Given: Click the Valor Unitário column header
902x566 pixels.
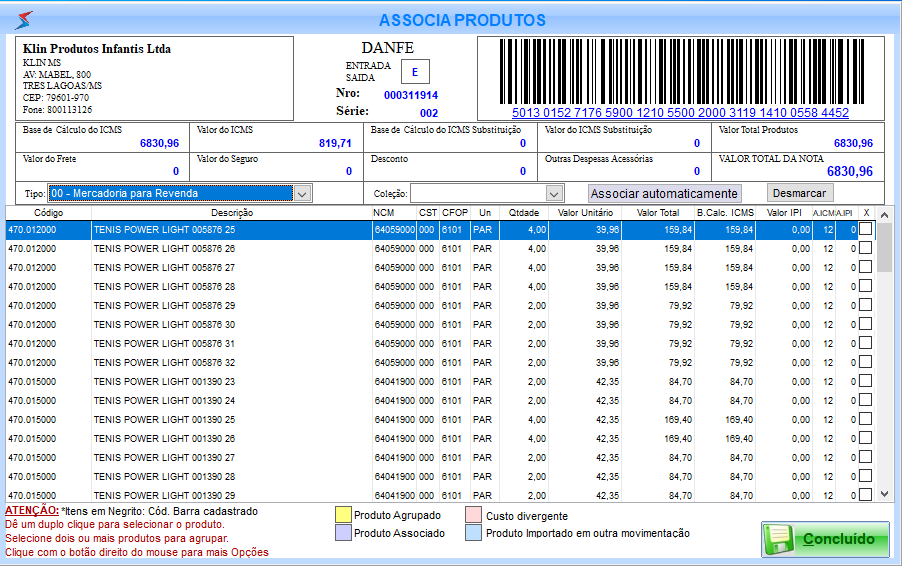Looking at the screenshot, I should pyautogui.click(x=585, y=213).
